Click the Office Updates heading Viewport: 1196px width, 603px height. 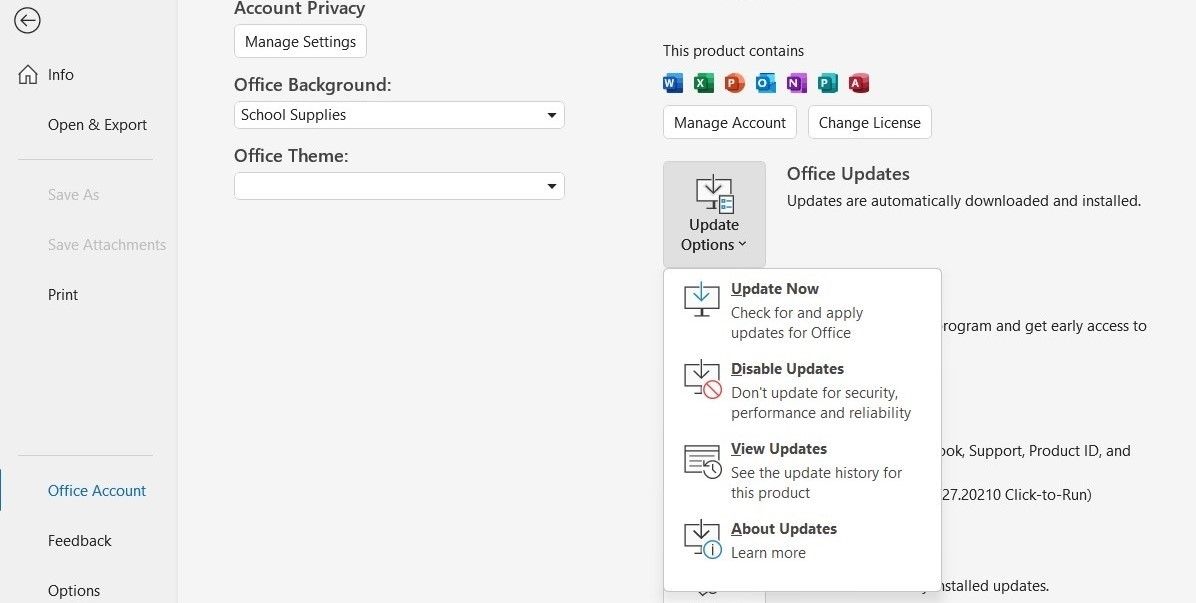coord(848,174)
